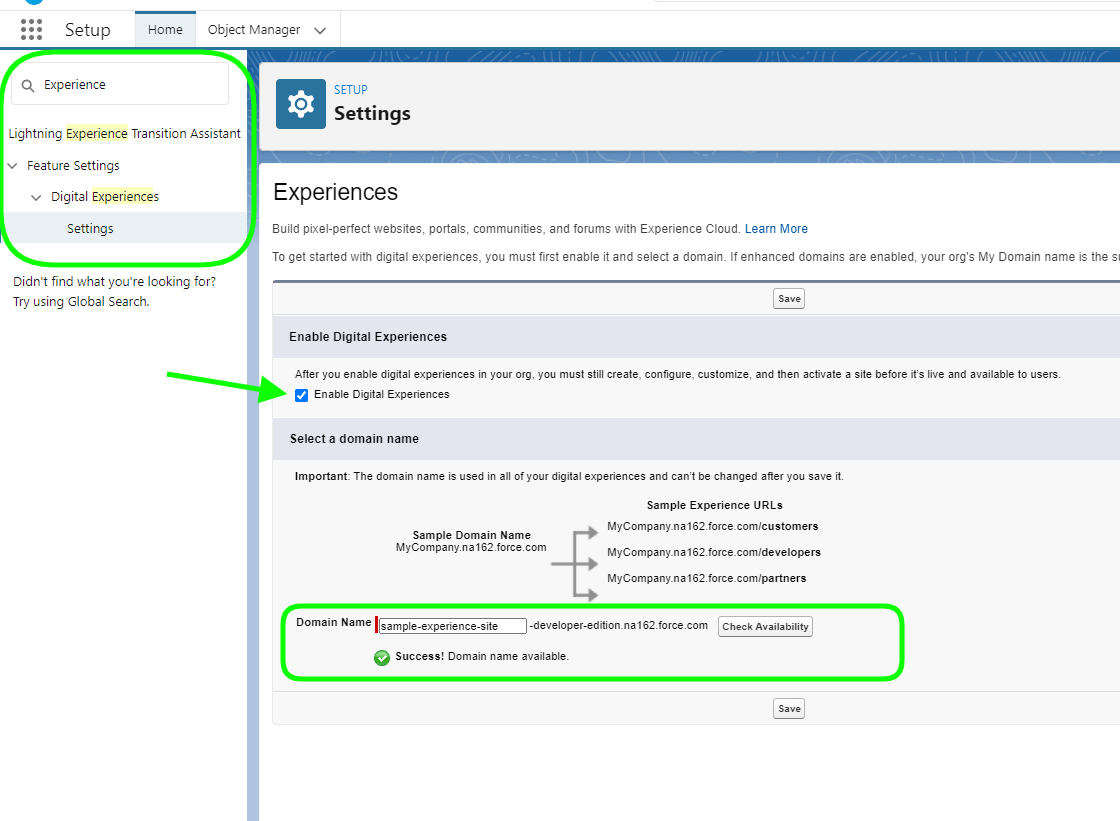Switch to the Object Manager tab
This screenshot has height=821, width=1120.
(x=253, y=29)
